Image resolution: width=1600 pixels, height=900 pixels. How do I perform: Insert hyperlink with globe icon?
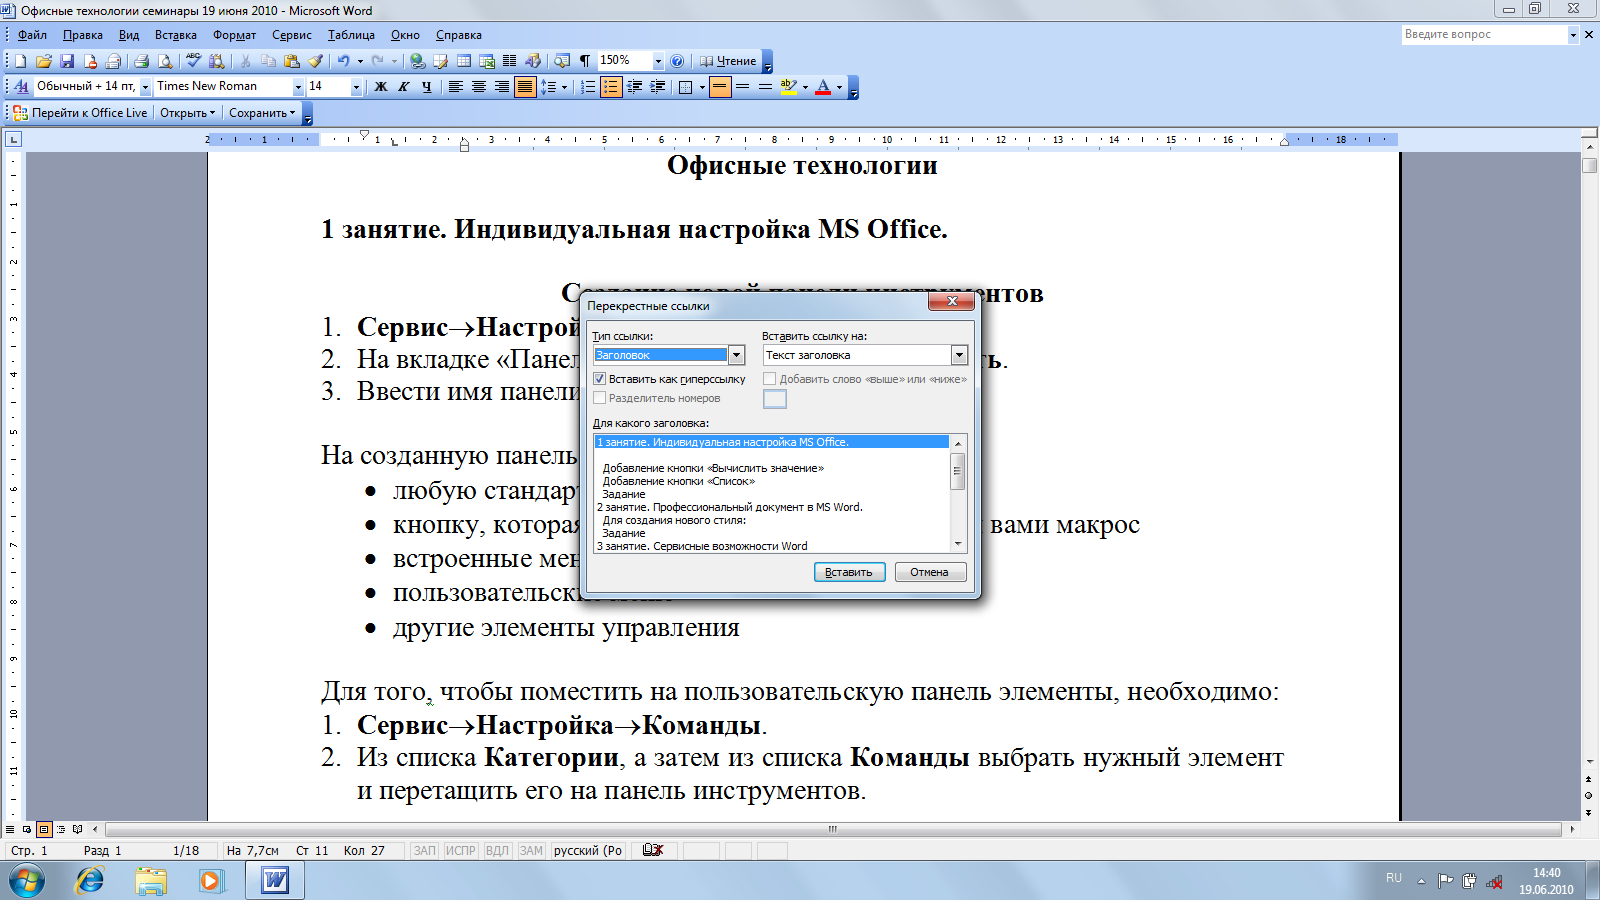click(418, 61)
